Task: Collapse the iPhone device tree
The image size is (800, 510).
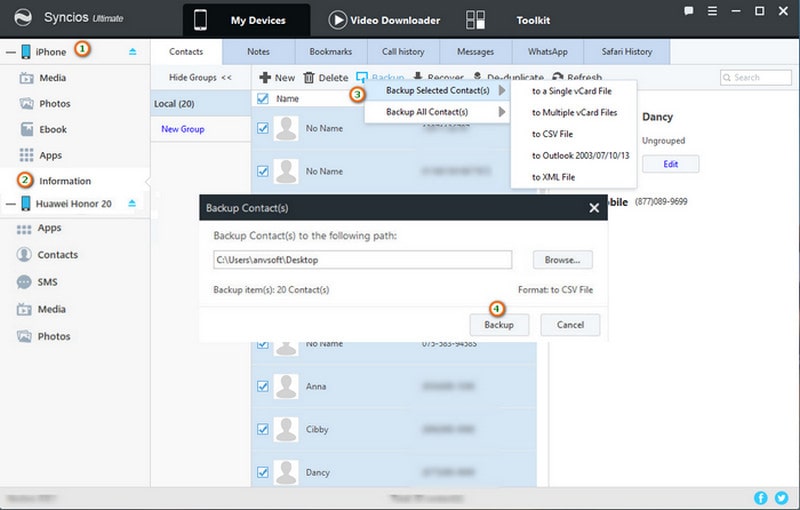Action: [x=10, y=52]
